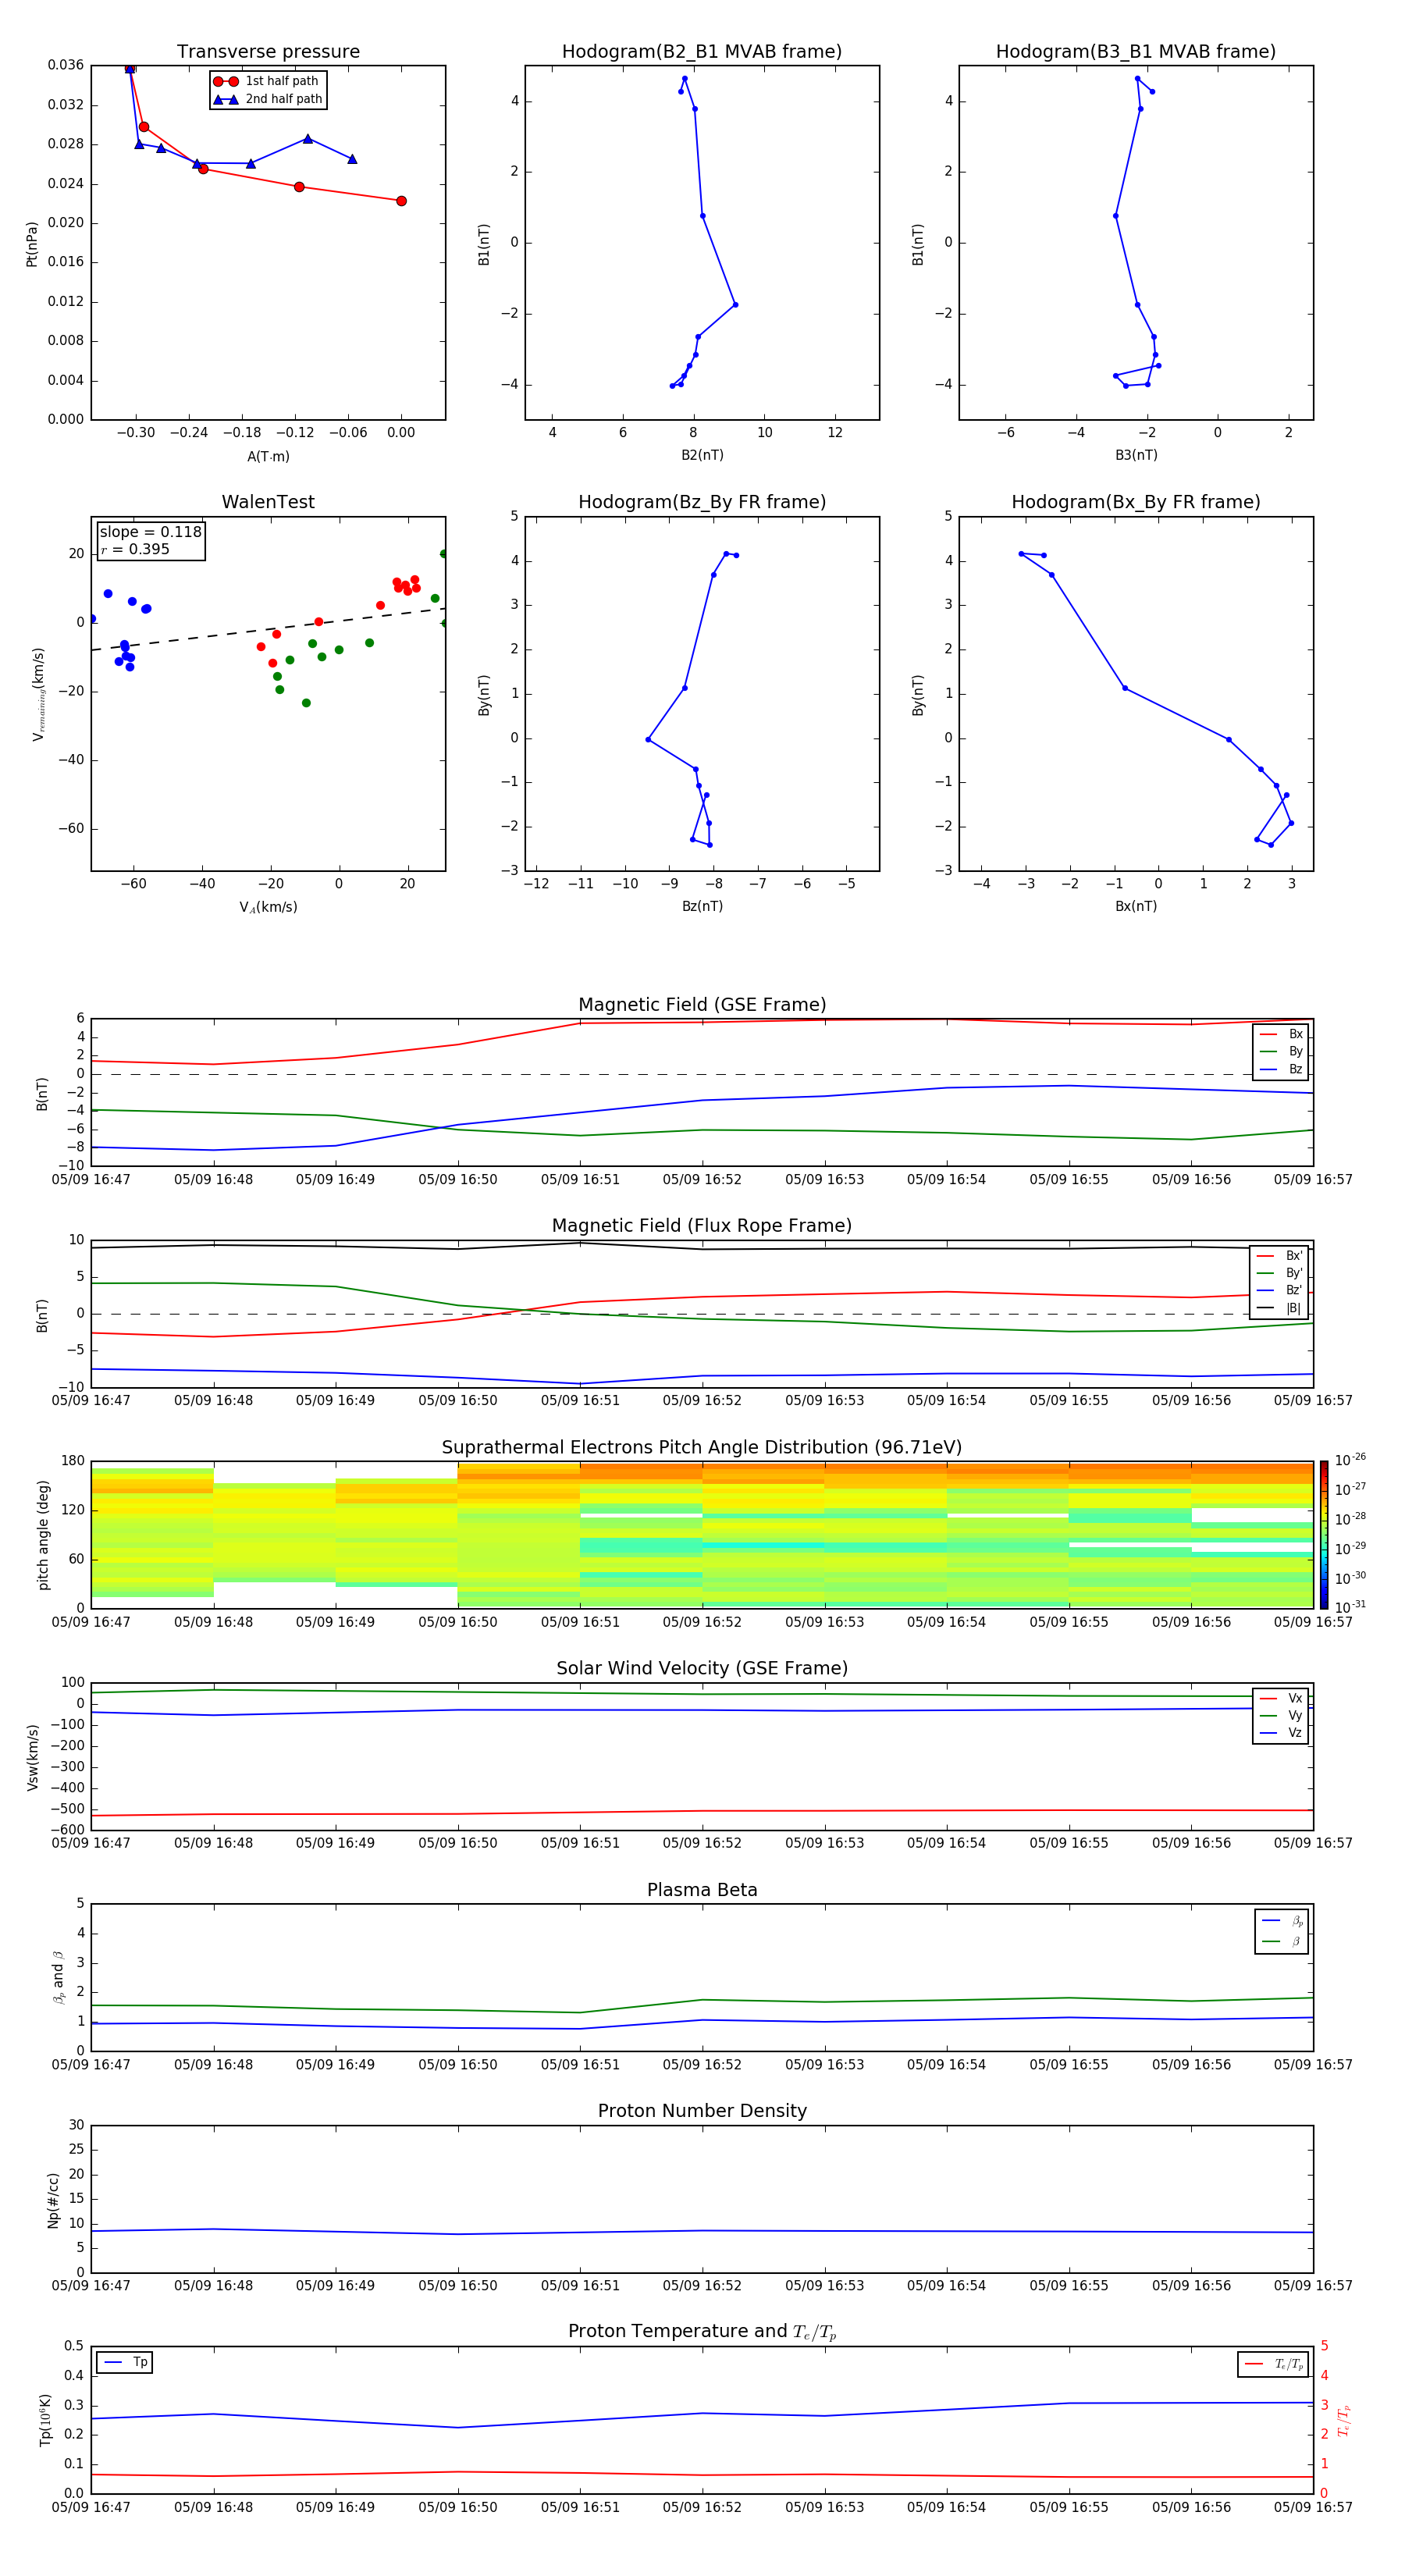Click the "Hodogram(B3_B1 MVAB frame)" title
This screenshot has width=1405, height=2576.
coord(1136,52)
